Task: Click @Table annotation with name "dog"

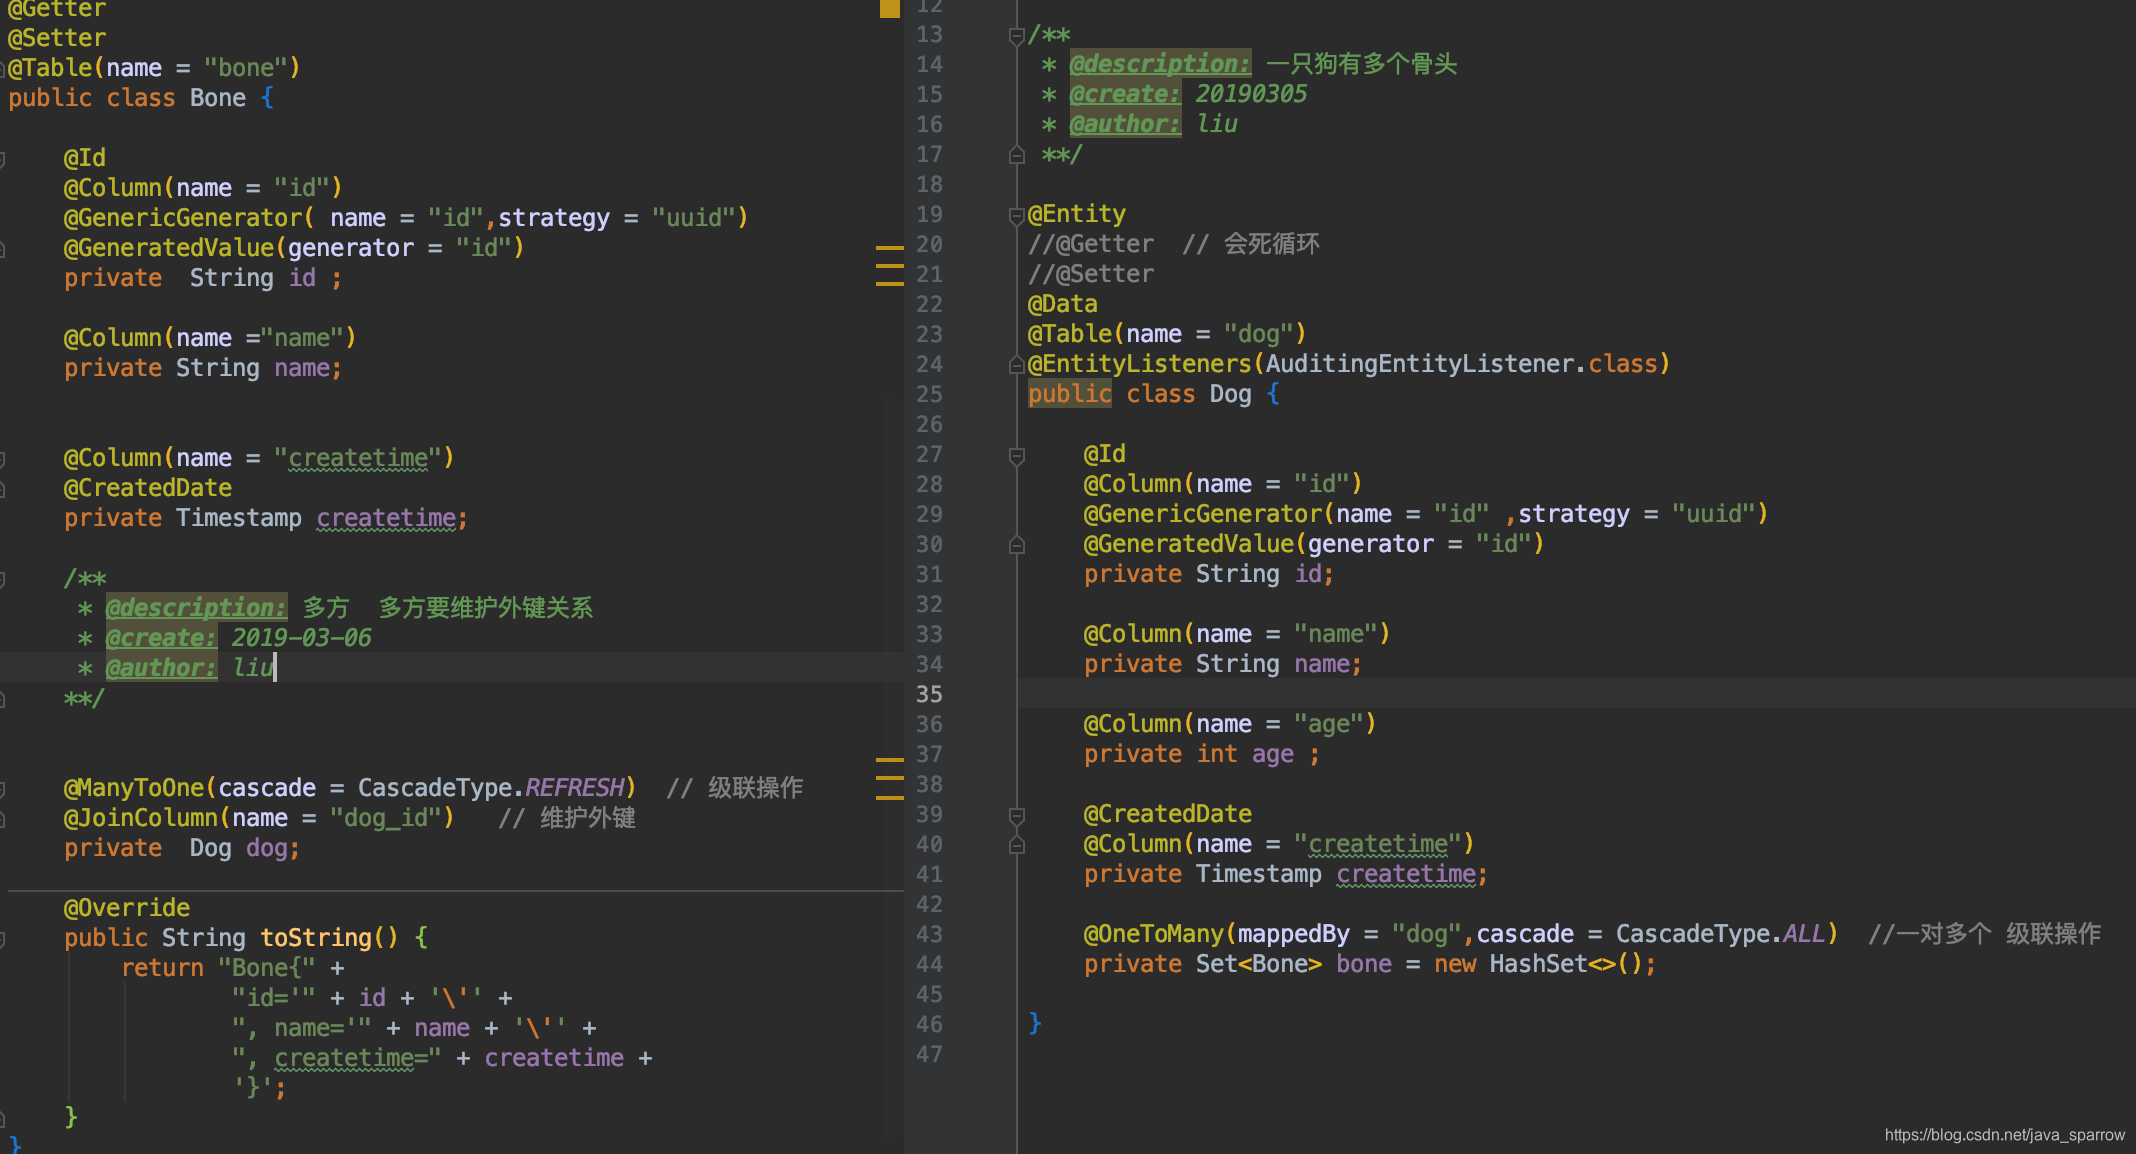Action: point(1167,334)
